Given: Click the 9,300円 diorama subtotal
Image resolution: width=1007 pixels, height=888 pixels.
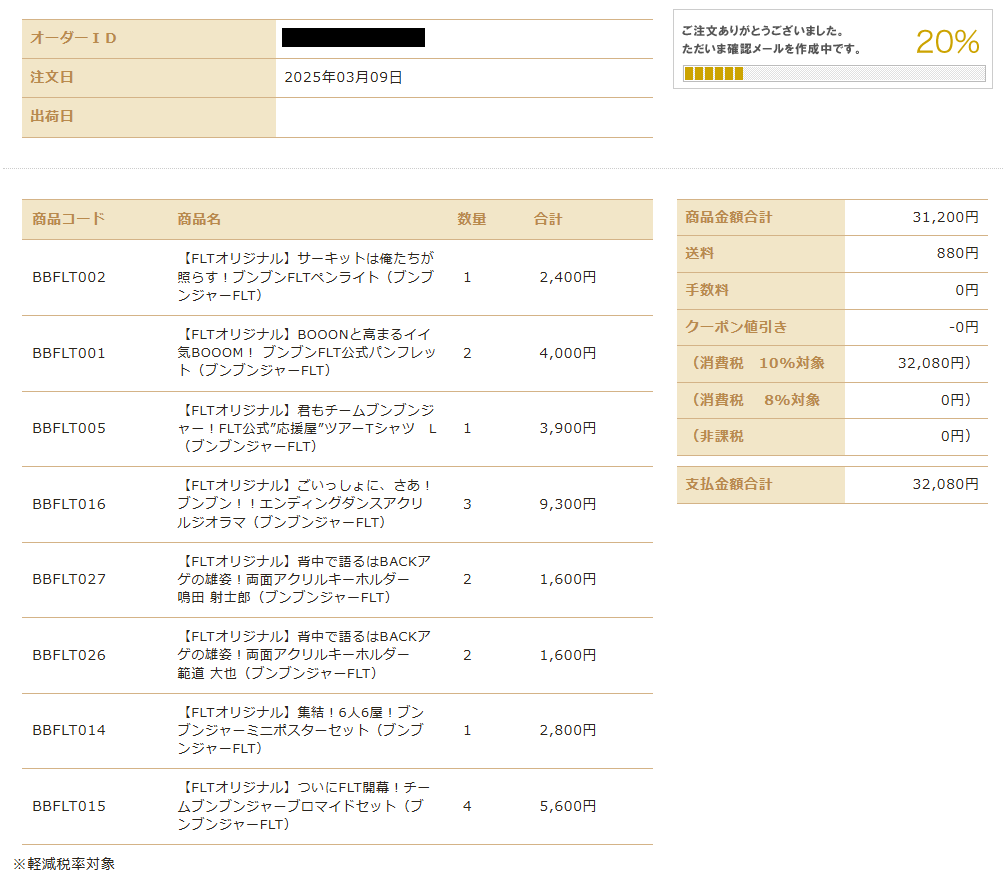Looking at the screenshot, I should 568,504.
